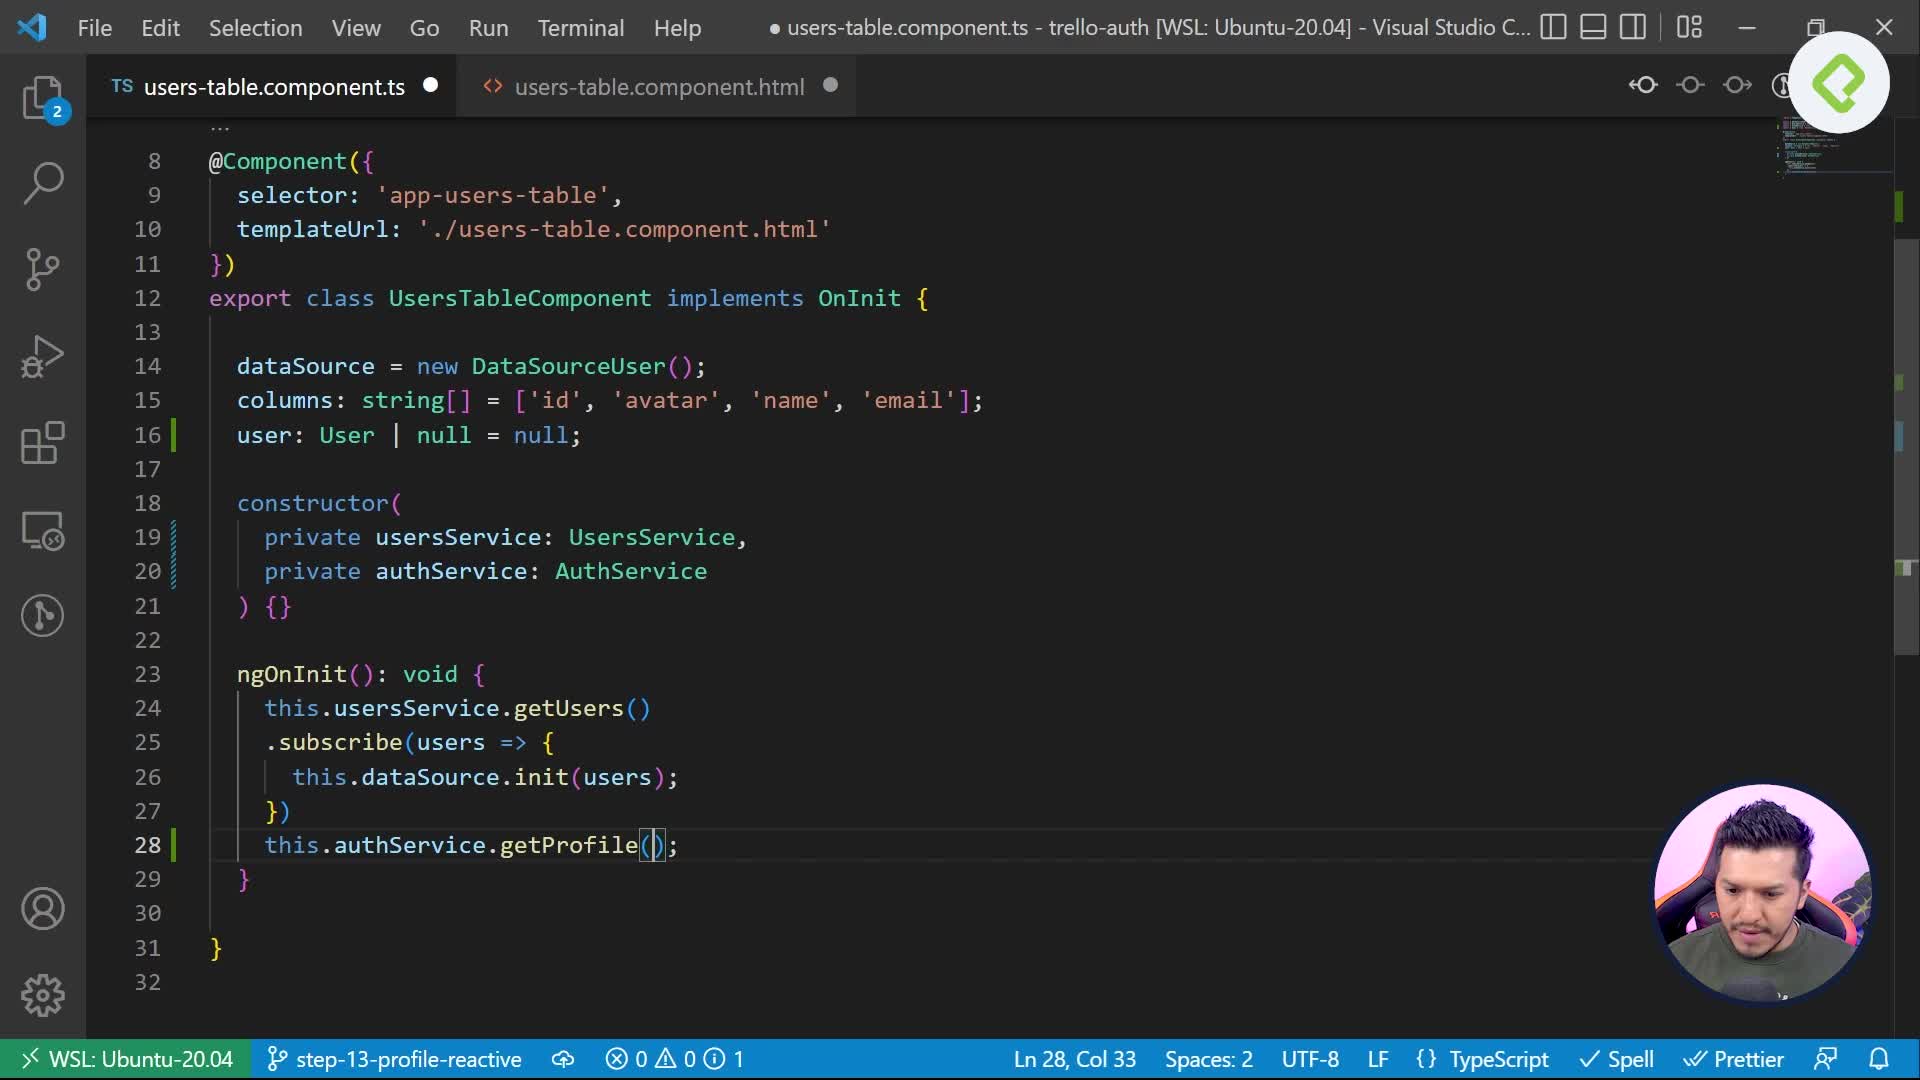Change indentation via Spaces: 2
Viewport: 1920px width, 1080px height.
click(x=1208, y=1059)
